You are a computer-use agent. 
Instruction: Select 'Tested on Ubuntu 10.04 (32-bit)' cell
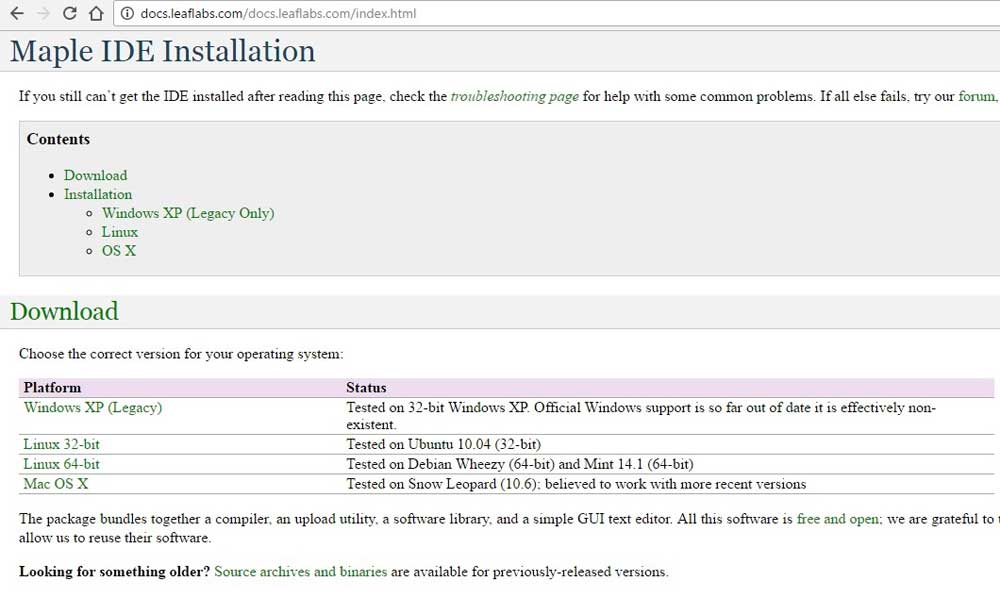(443, 444)
